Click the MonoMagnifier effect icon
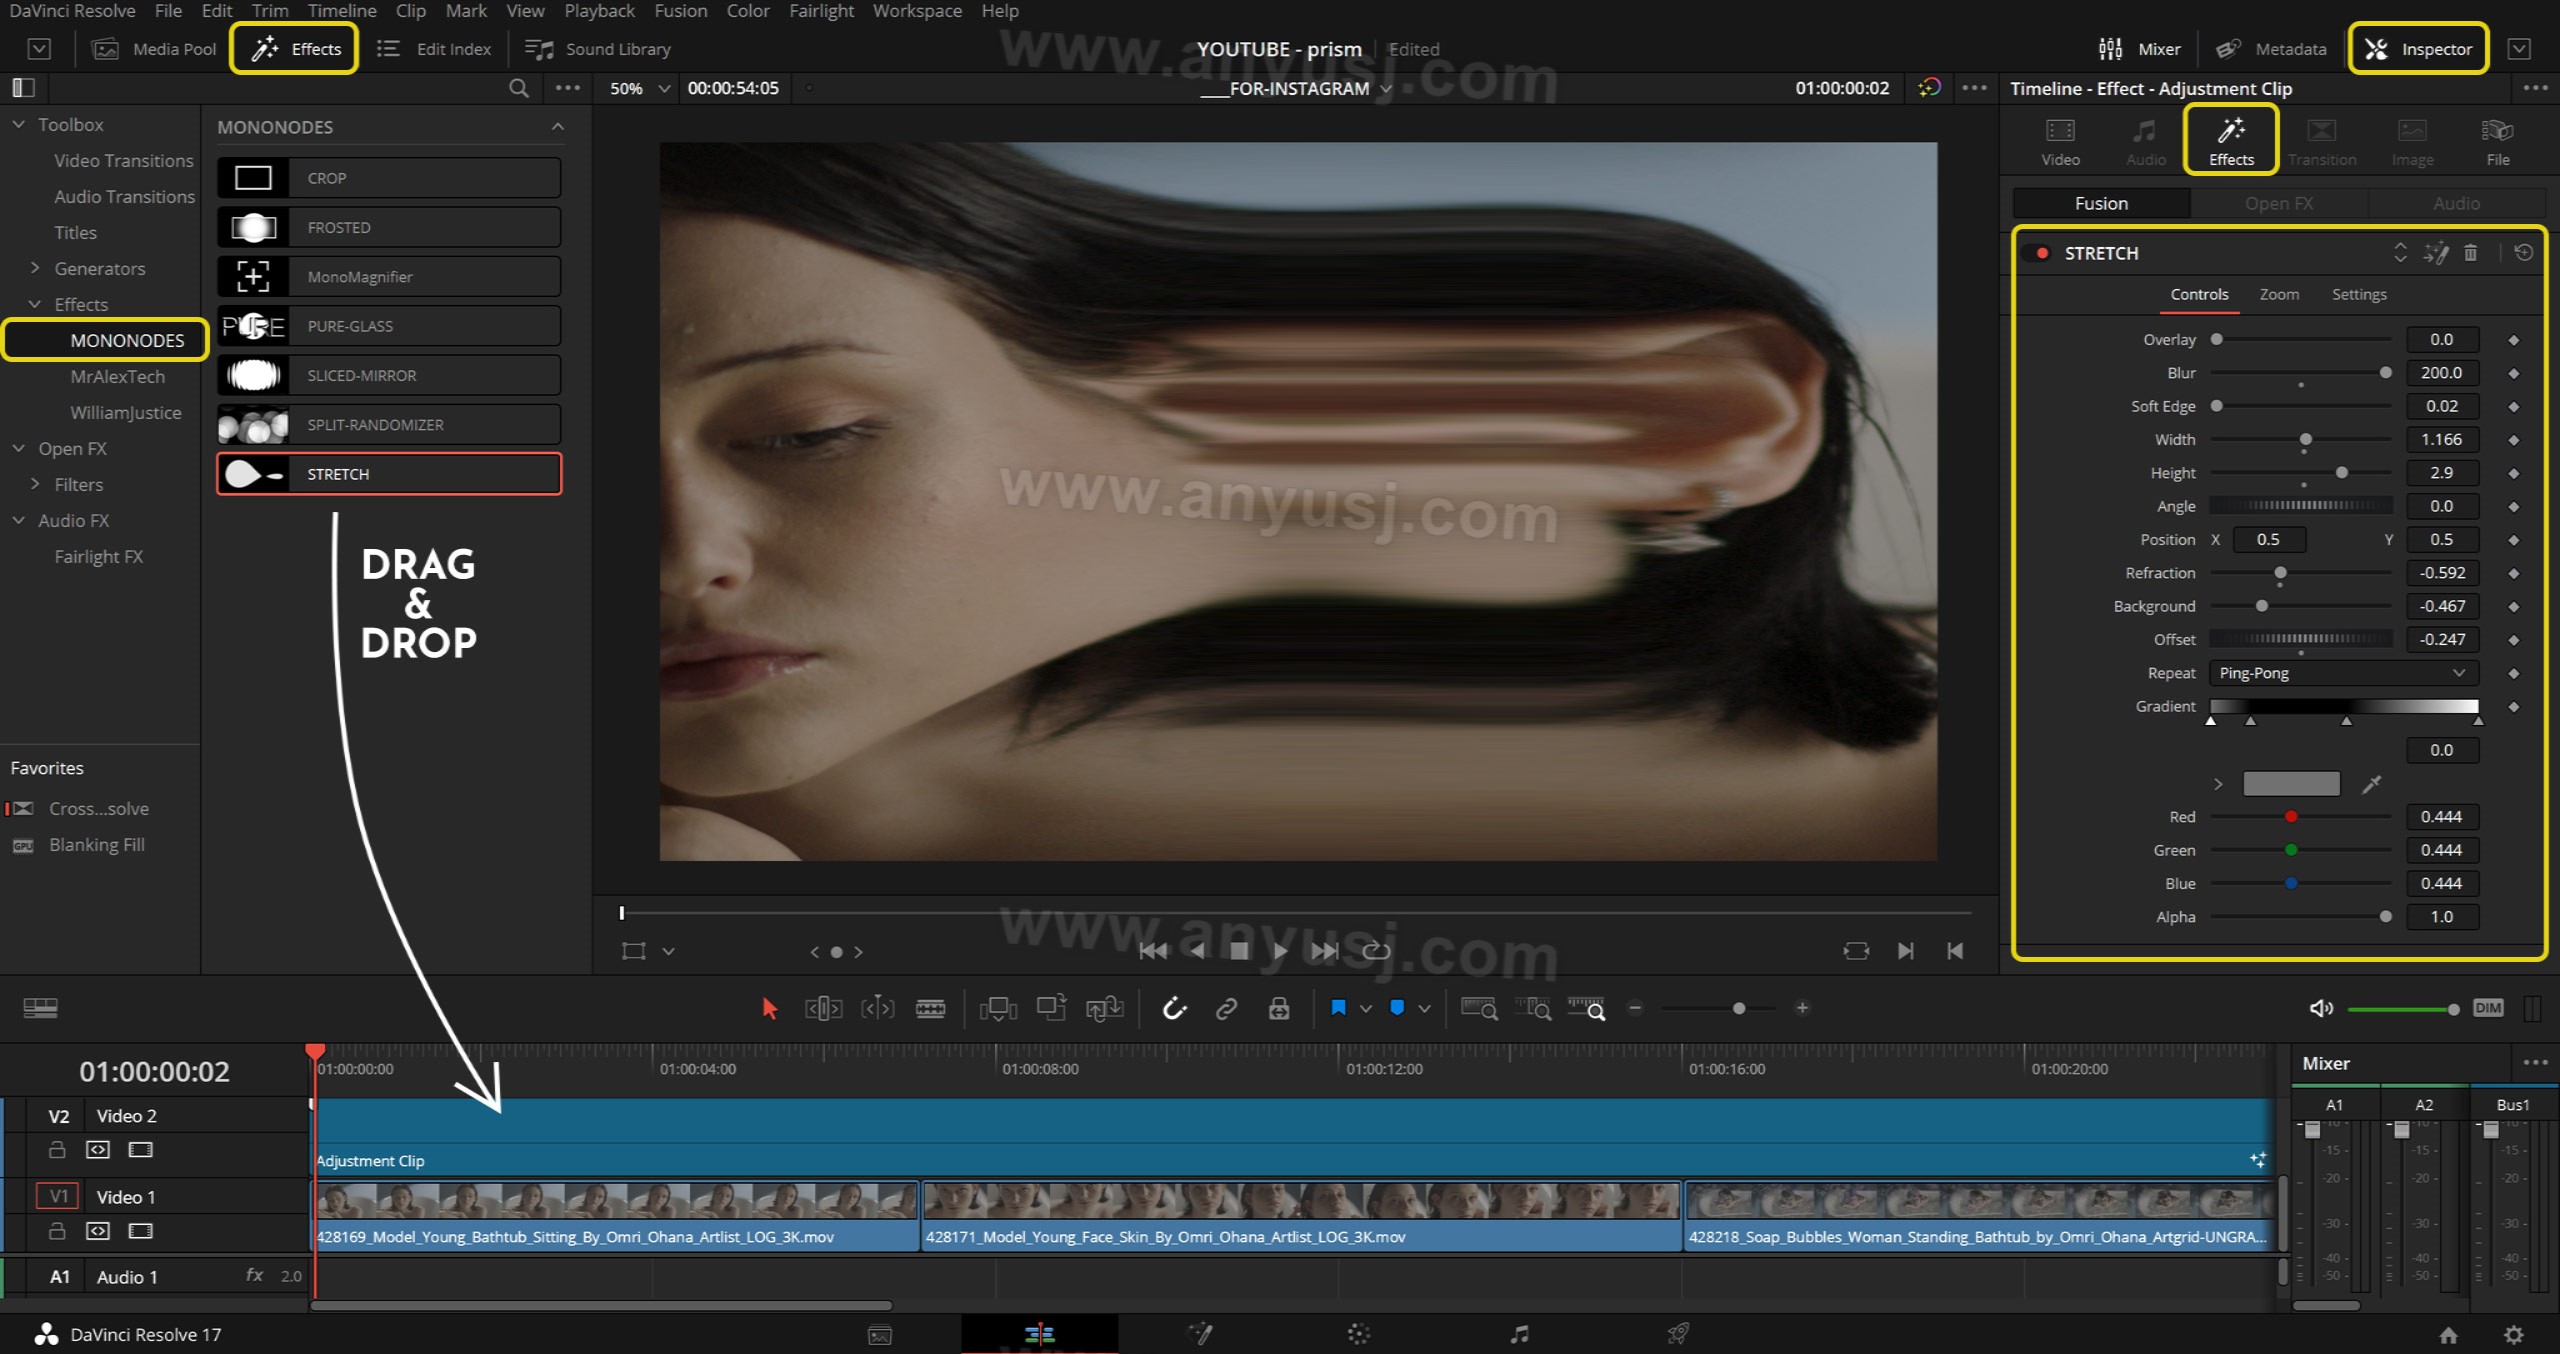This screenshot has height=1354, width=2560. click(254, 276)
